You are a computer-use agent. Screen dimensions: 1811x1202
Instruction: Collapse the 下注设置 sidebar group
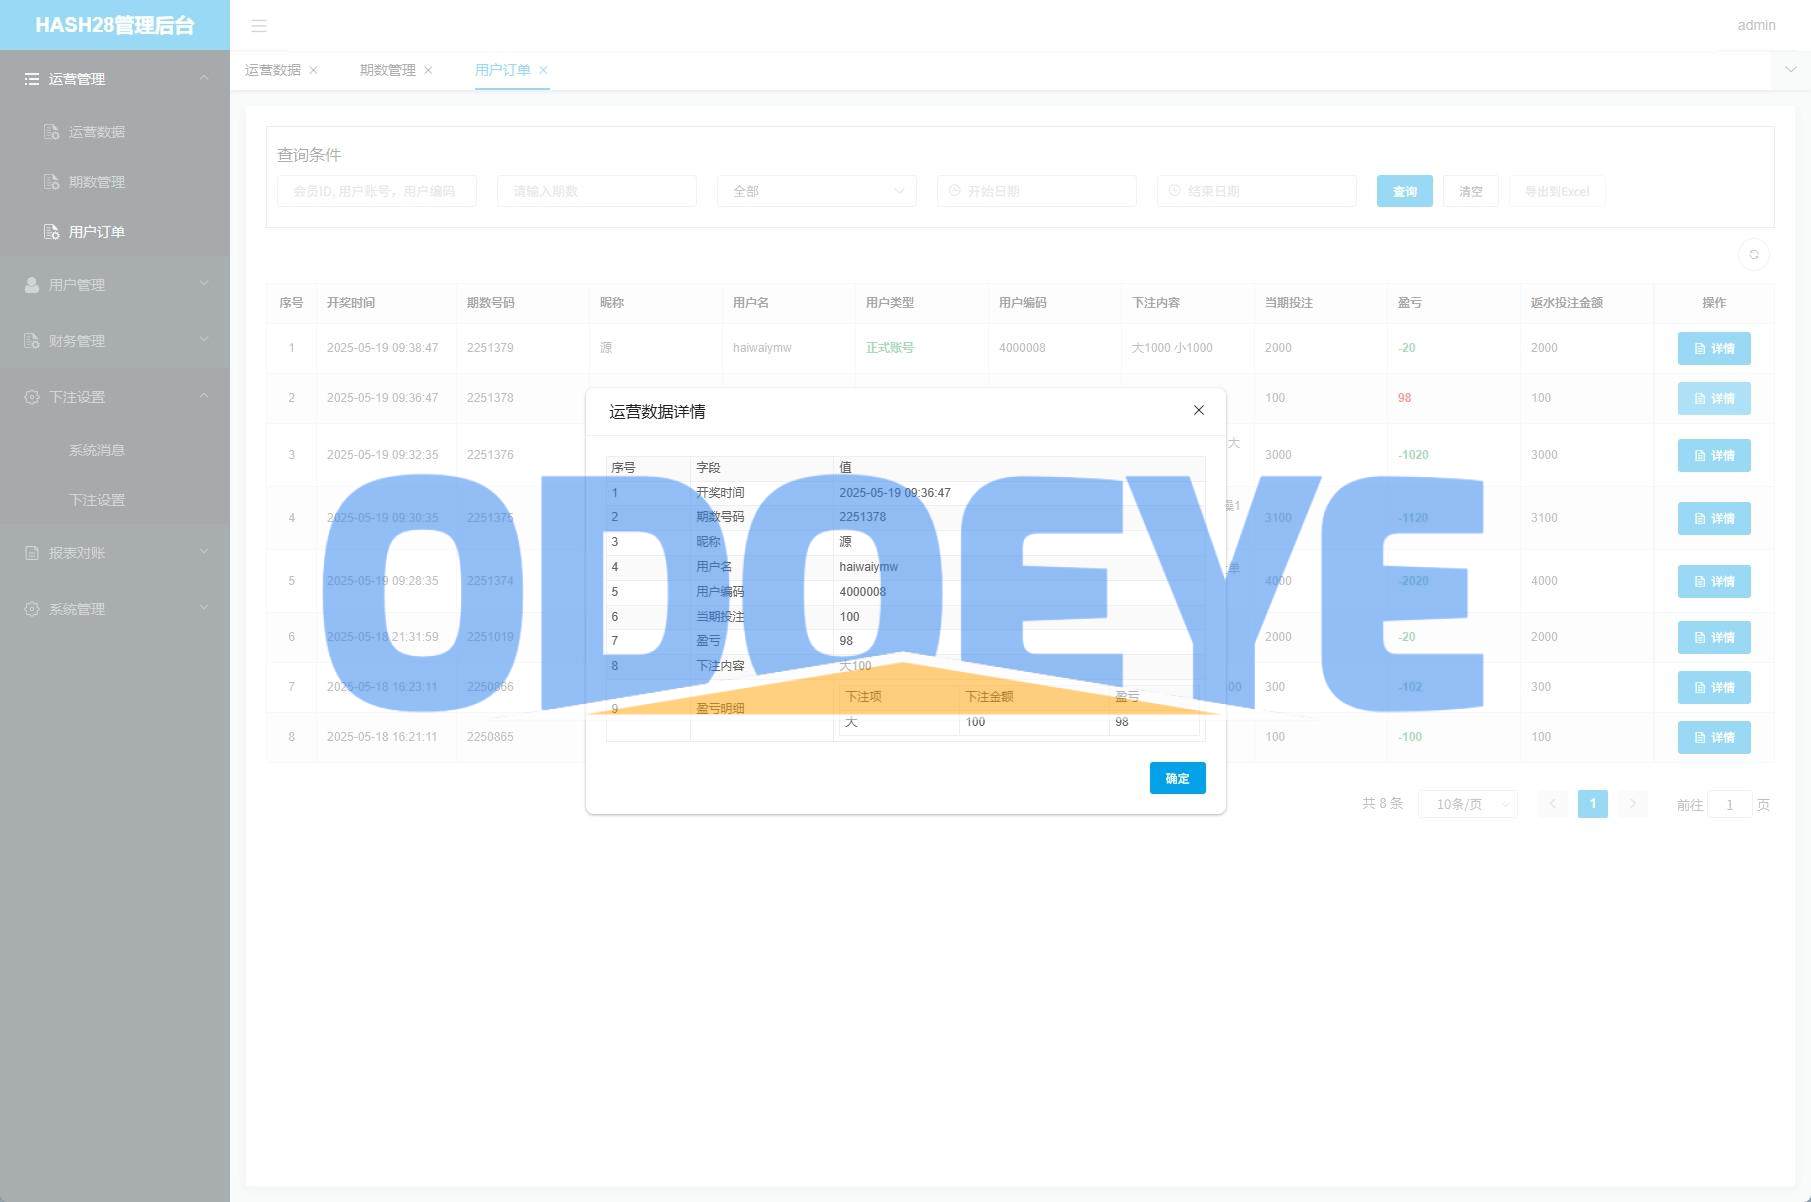tap(115, 397)
